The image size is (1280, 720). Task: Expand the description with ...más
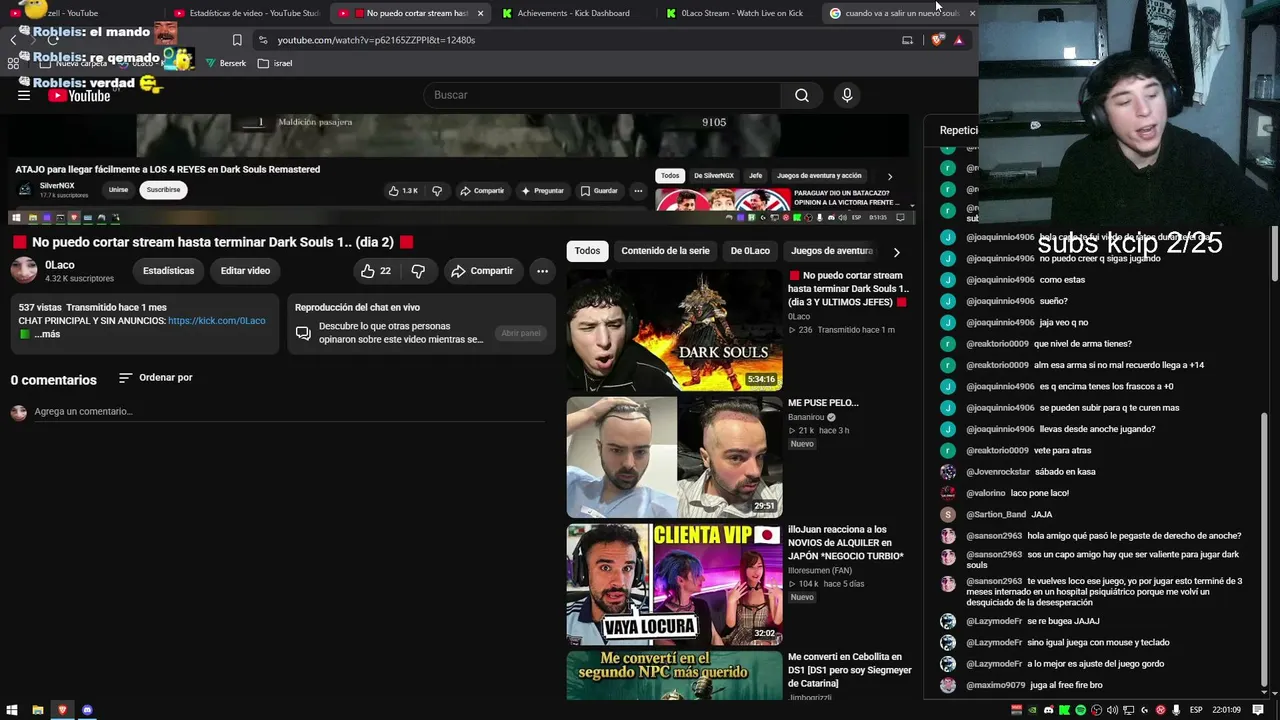47,334
